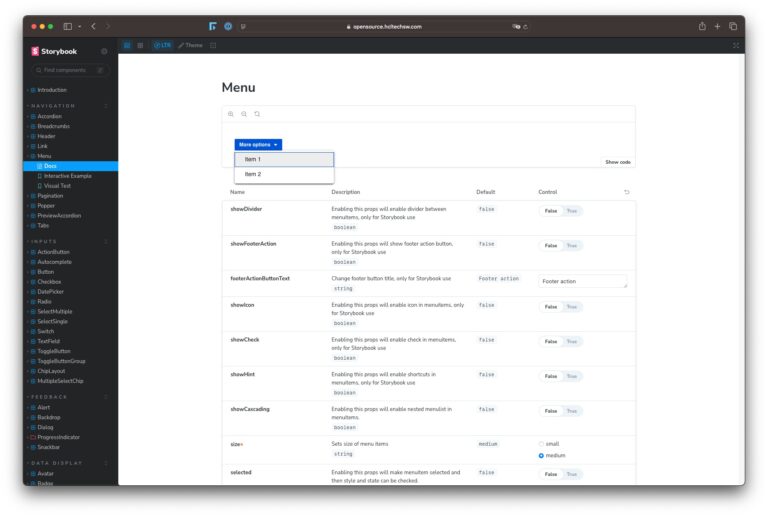Screen dimensions: 768x516
Task: Open the Introduction page in sidebar
Action: pos(52,90)
